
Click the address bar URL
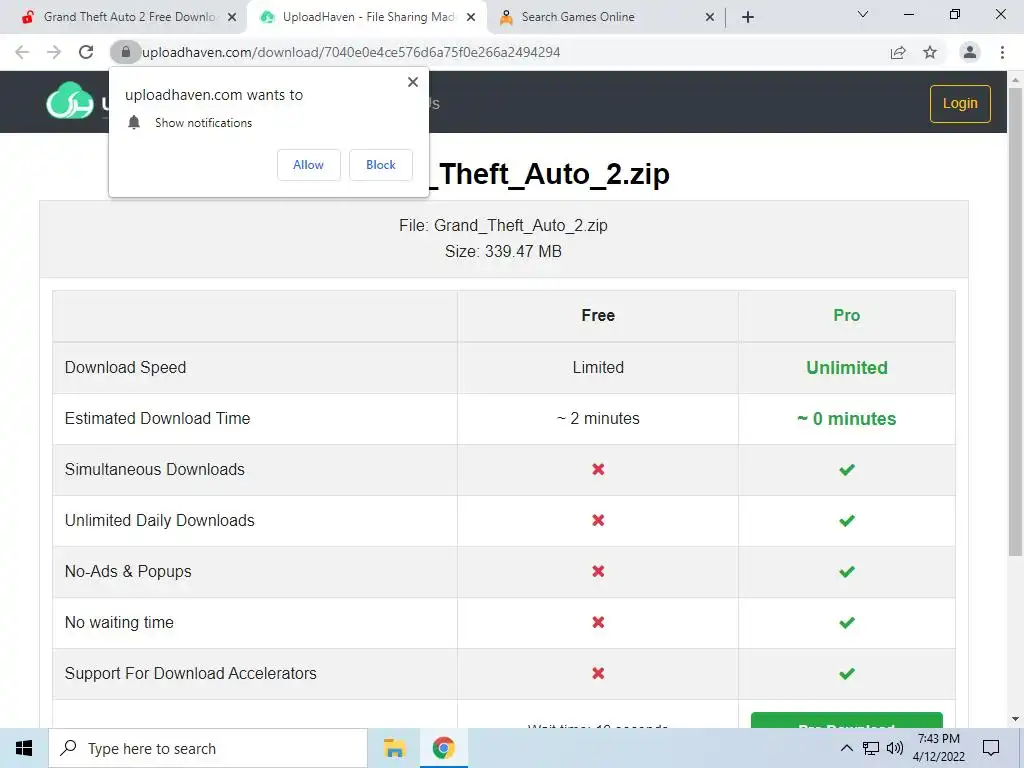coord(351,52)
